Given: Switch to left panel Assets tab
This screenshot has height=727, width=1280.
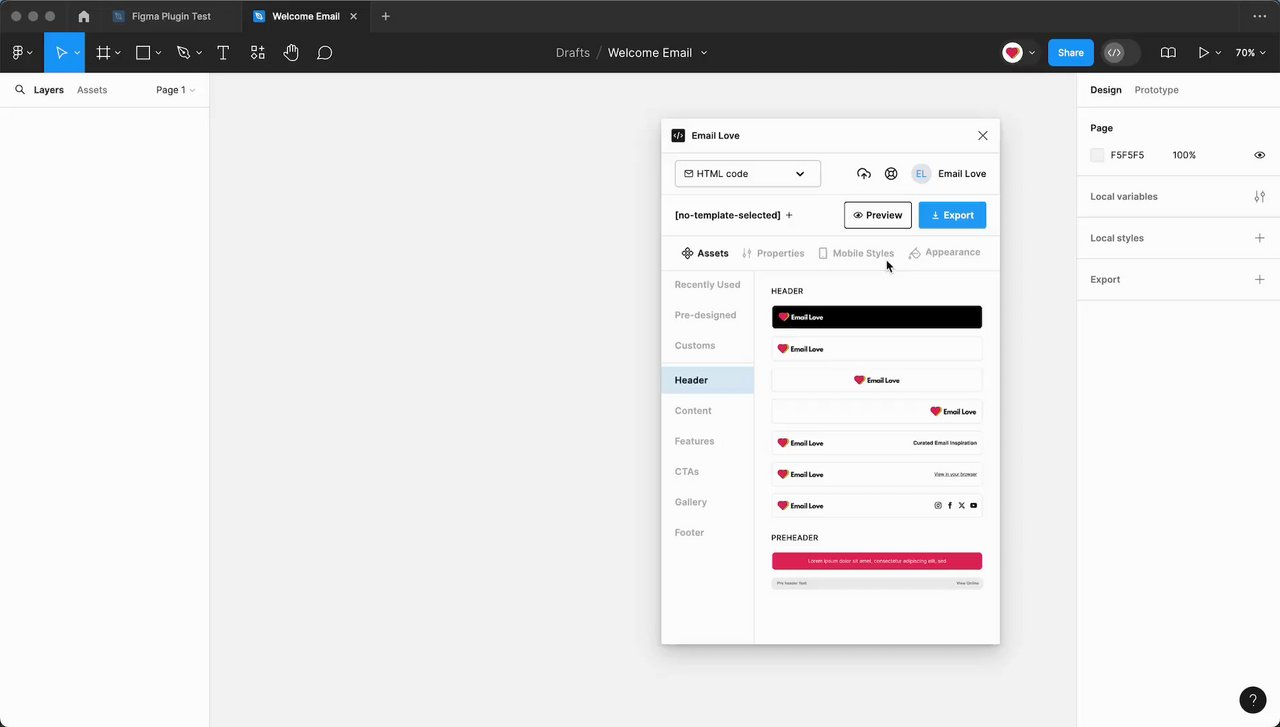Looking at the screenshot, I should point(92,90).
